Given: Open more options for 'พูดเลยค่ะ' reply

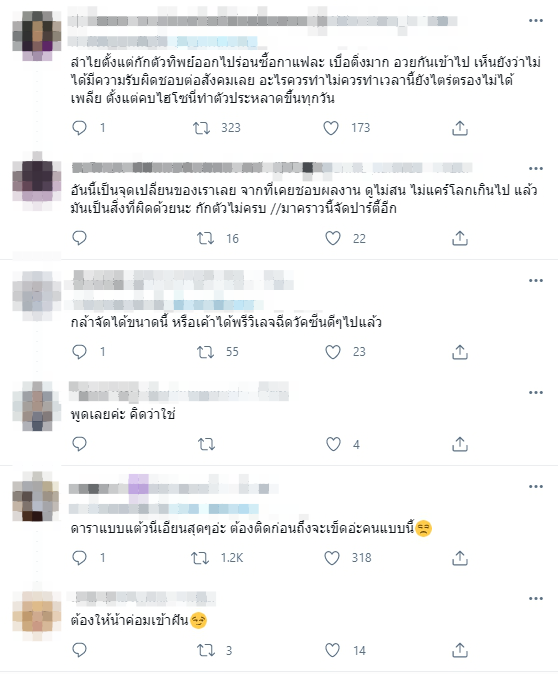Looking at the screenshot, I should pos(536,392).
